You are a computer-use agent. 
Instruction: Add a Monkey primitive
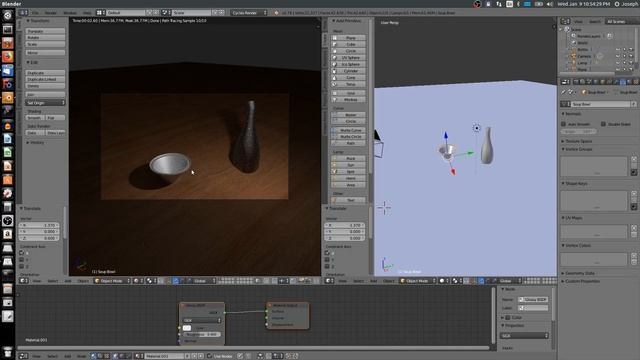[x=348, y=100]
